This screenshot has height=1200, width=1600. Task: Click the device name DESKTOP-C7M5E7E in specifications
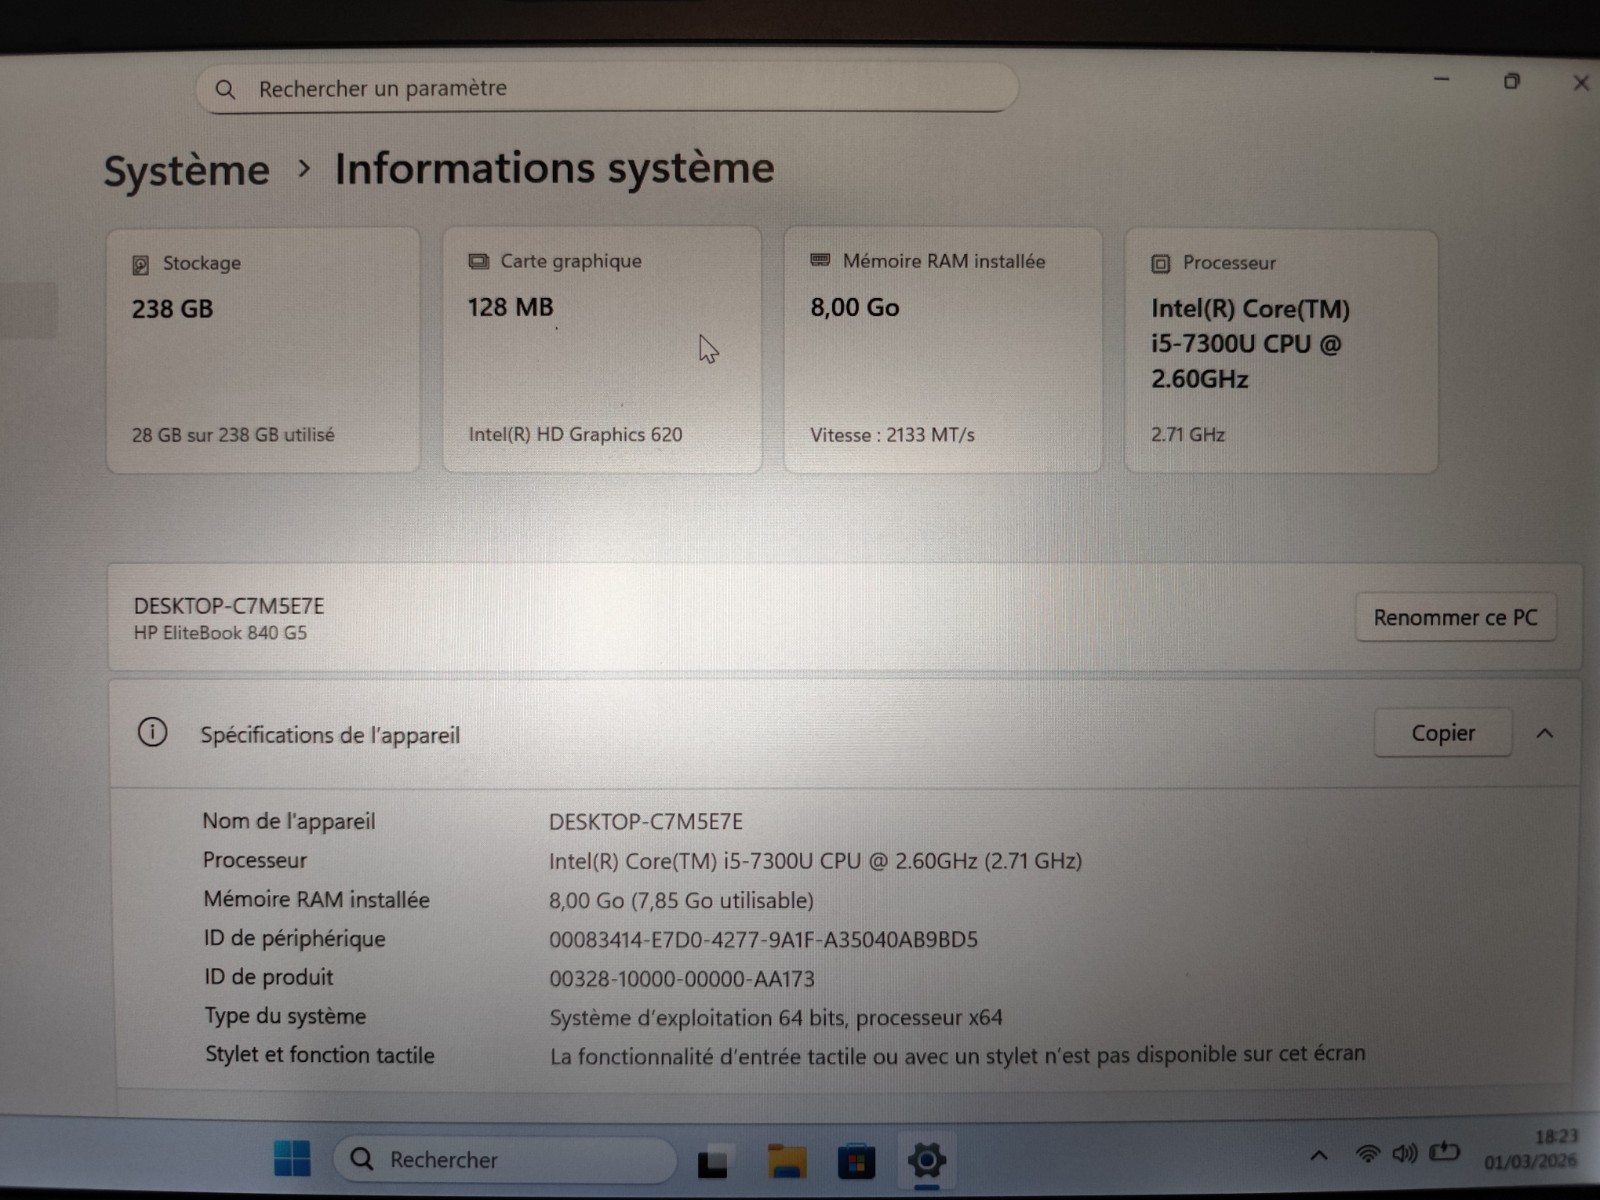click(x=646, y=822)
